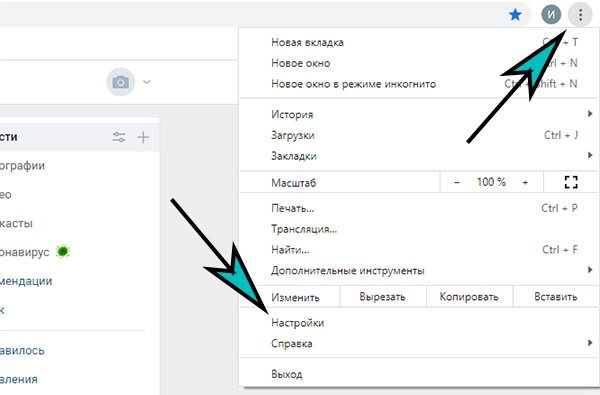Image resolution: width=600 pixels, height=395 pixels.
Task: Expand Дополнительные инструменты submenu
Action: [419, 271]
